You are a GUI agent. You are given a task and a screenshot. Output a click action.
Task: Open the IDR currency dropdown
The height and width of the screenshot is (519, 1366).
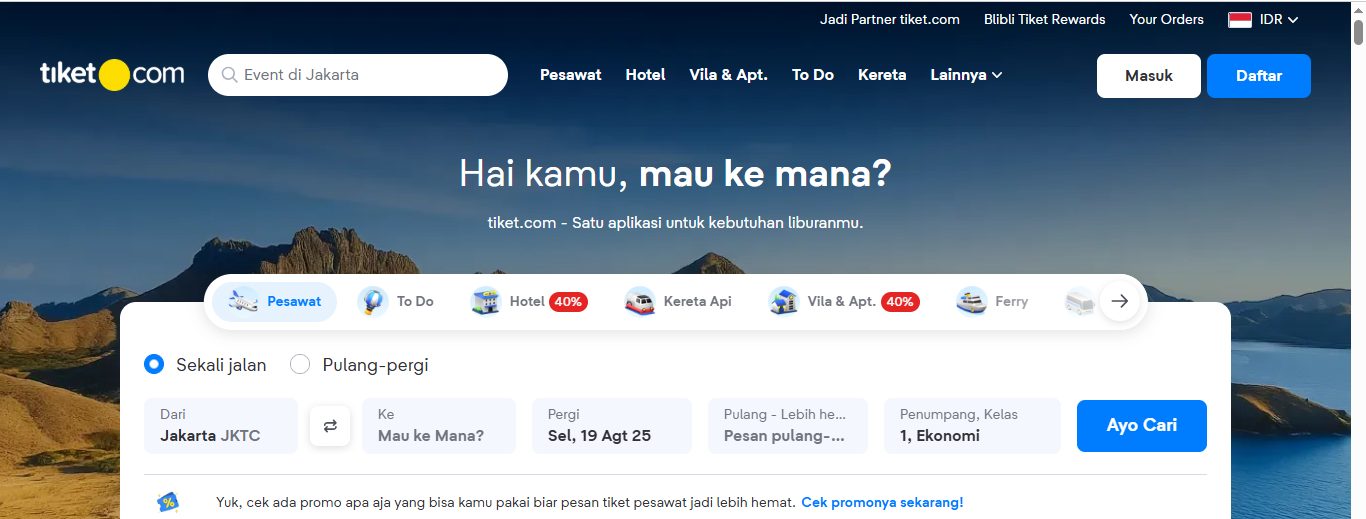1263,19
